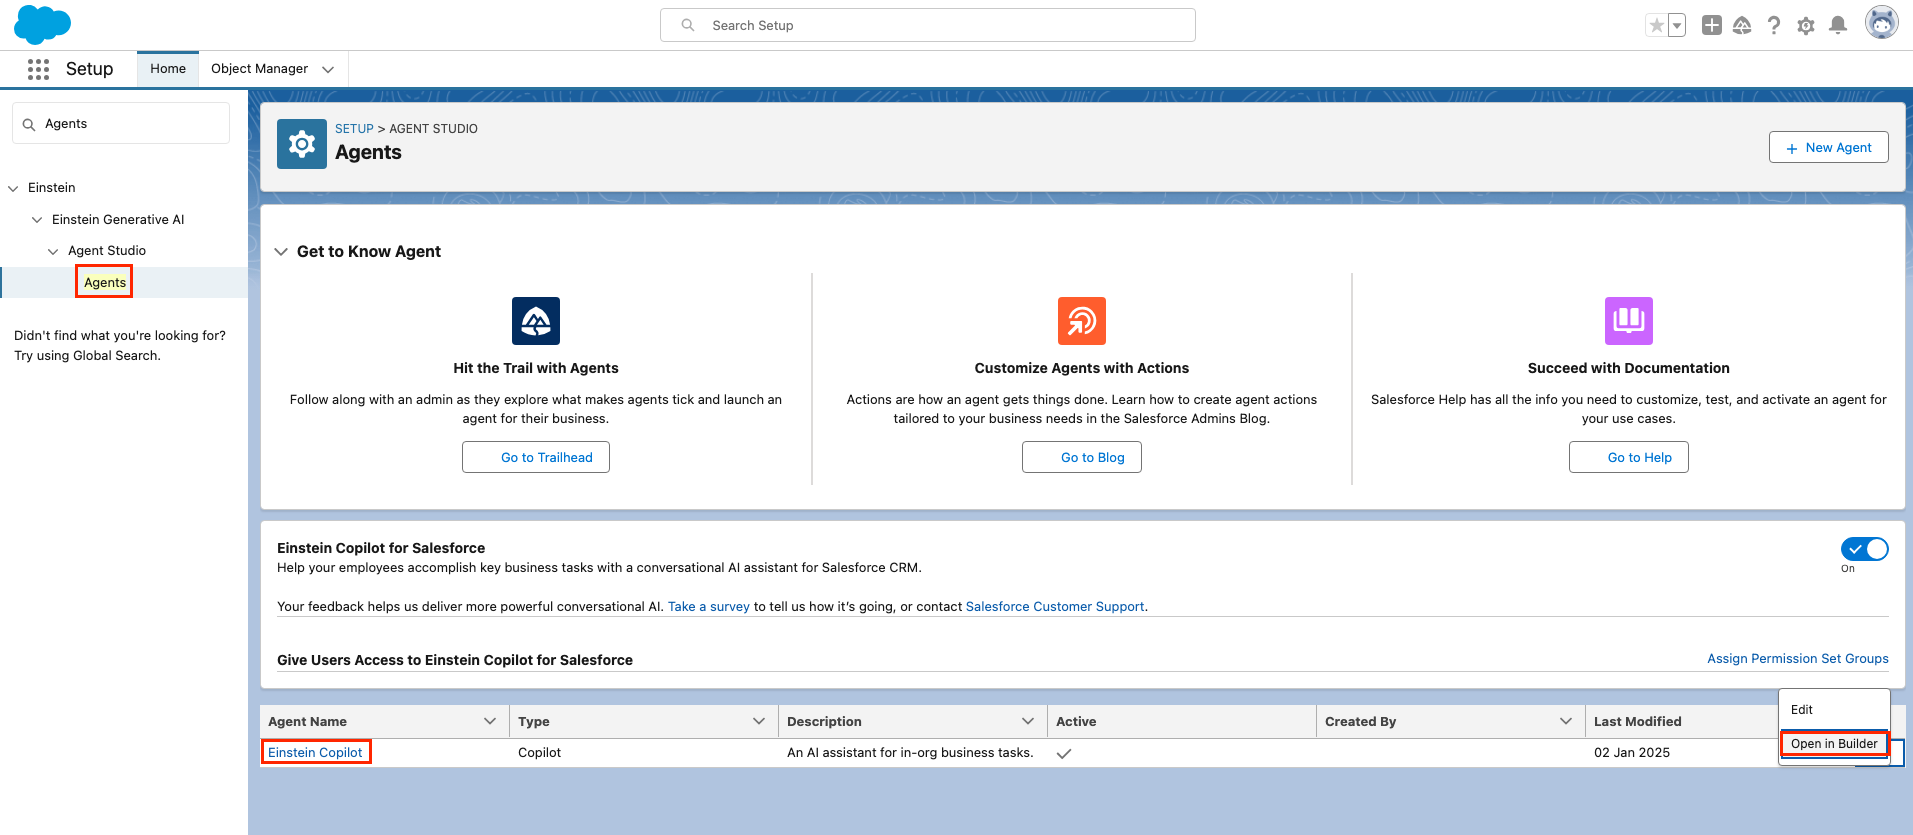Open the Einstein Copilot agent link

pos(315,752)
